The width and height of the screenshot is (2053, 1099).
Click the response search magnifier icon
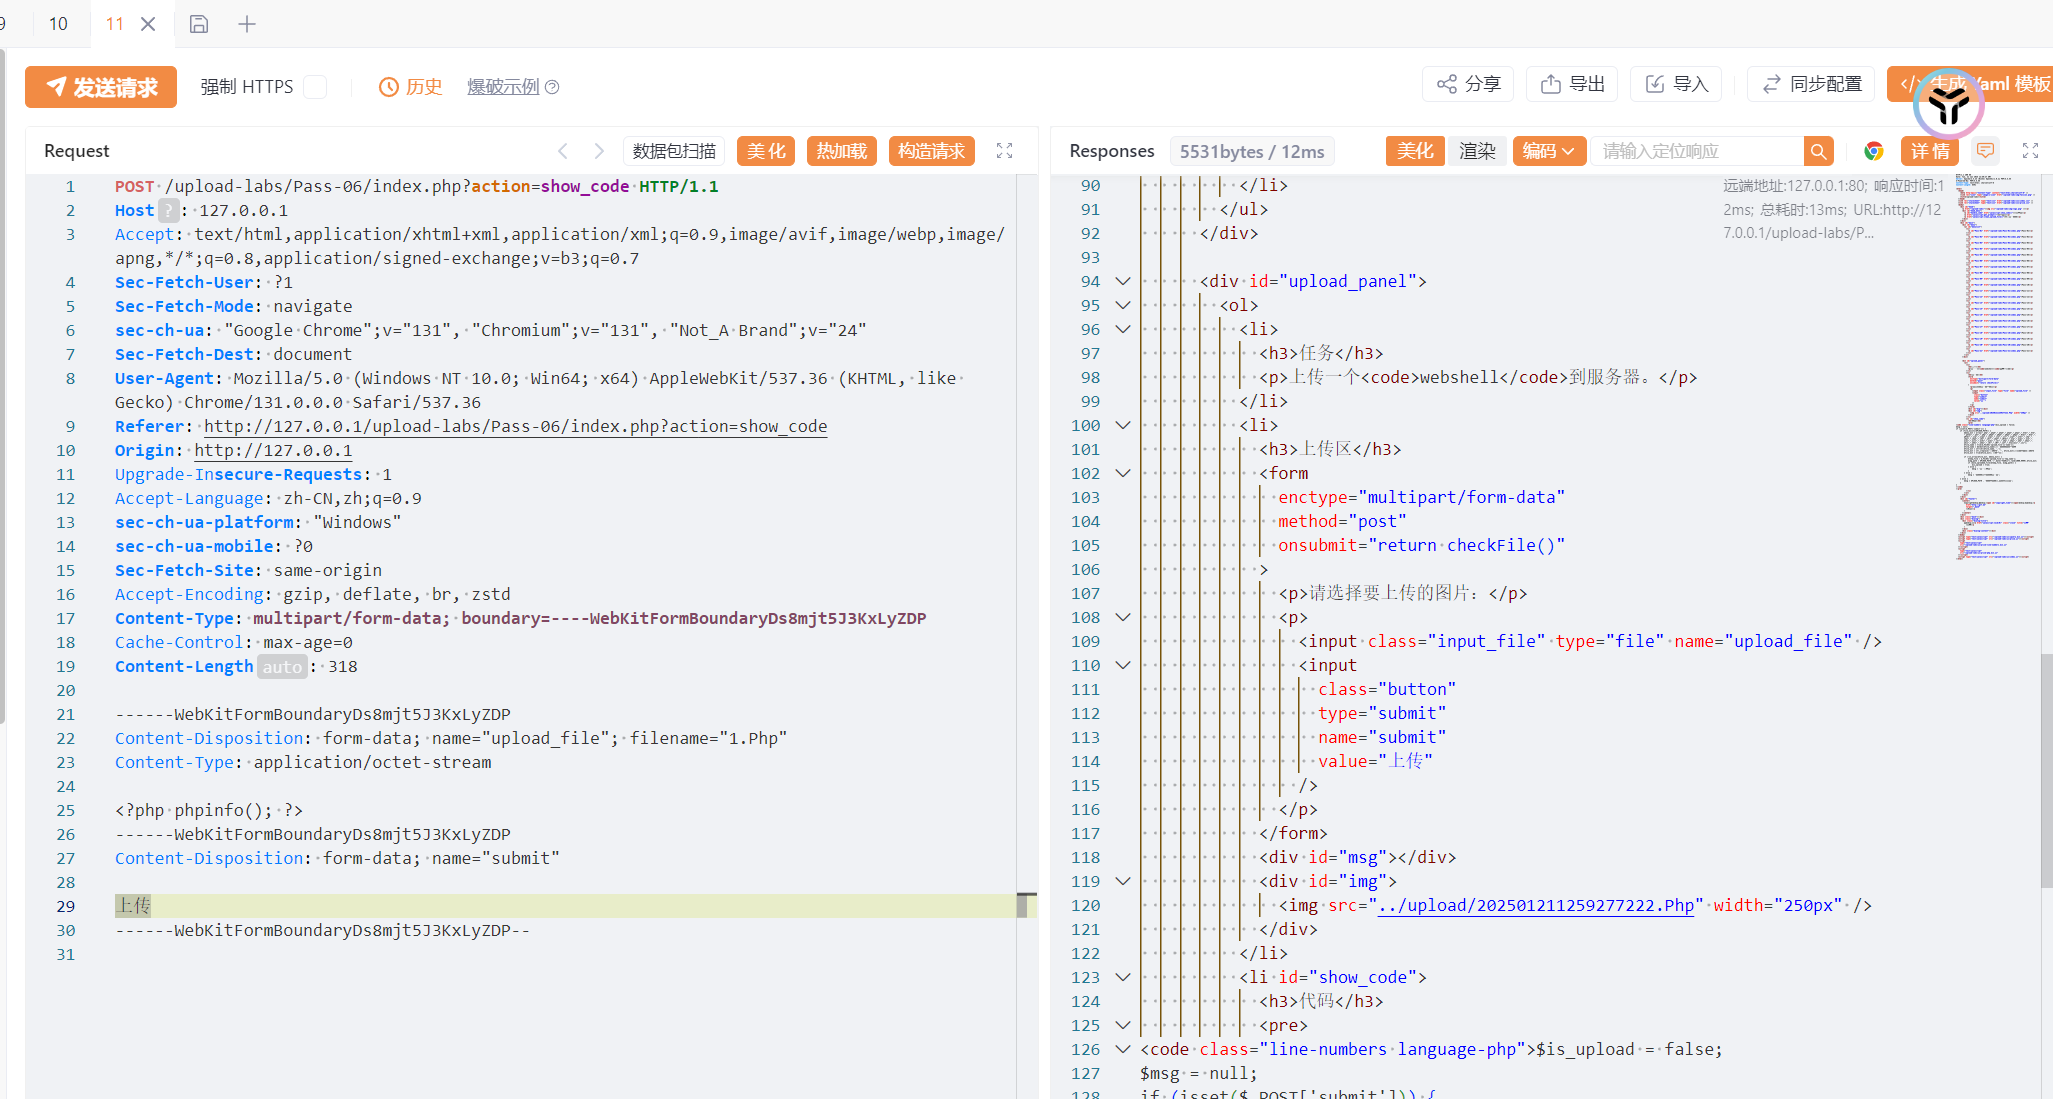point(1818,151)
